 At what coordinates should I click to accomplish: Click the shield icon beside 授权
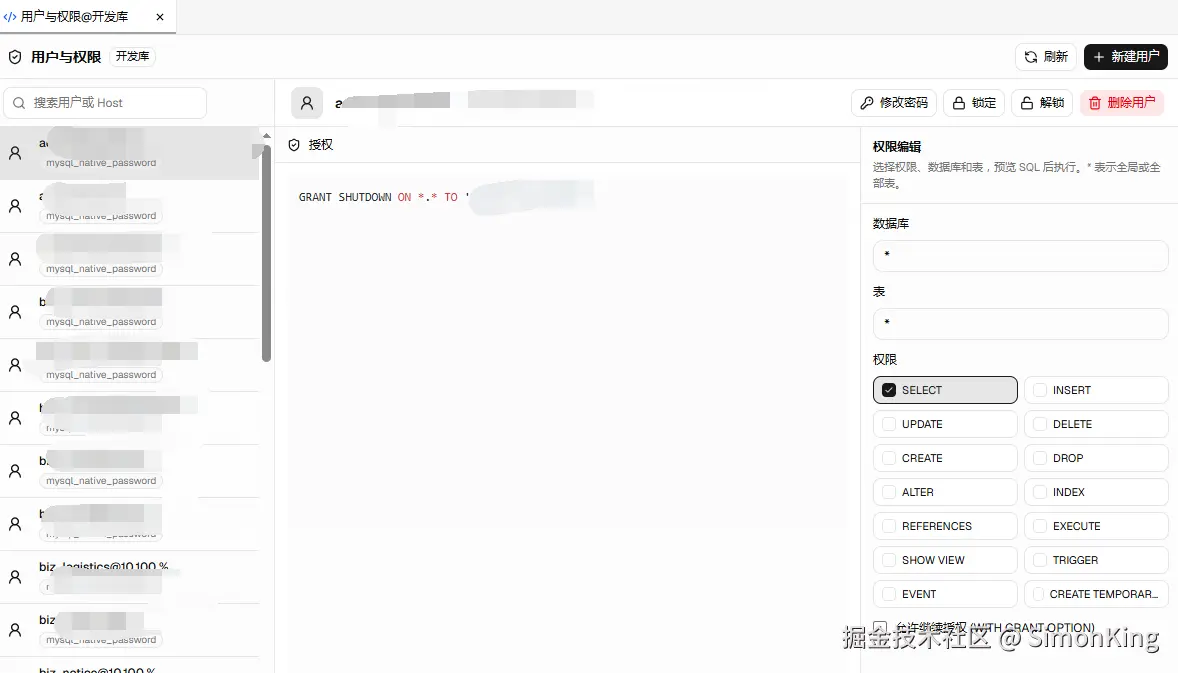coord(294,145)
